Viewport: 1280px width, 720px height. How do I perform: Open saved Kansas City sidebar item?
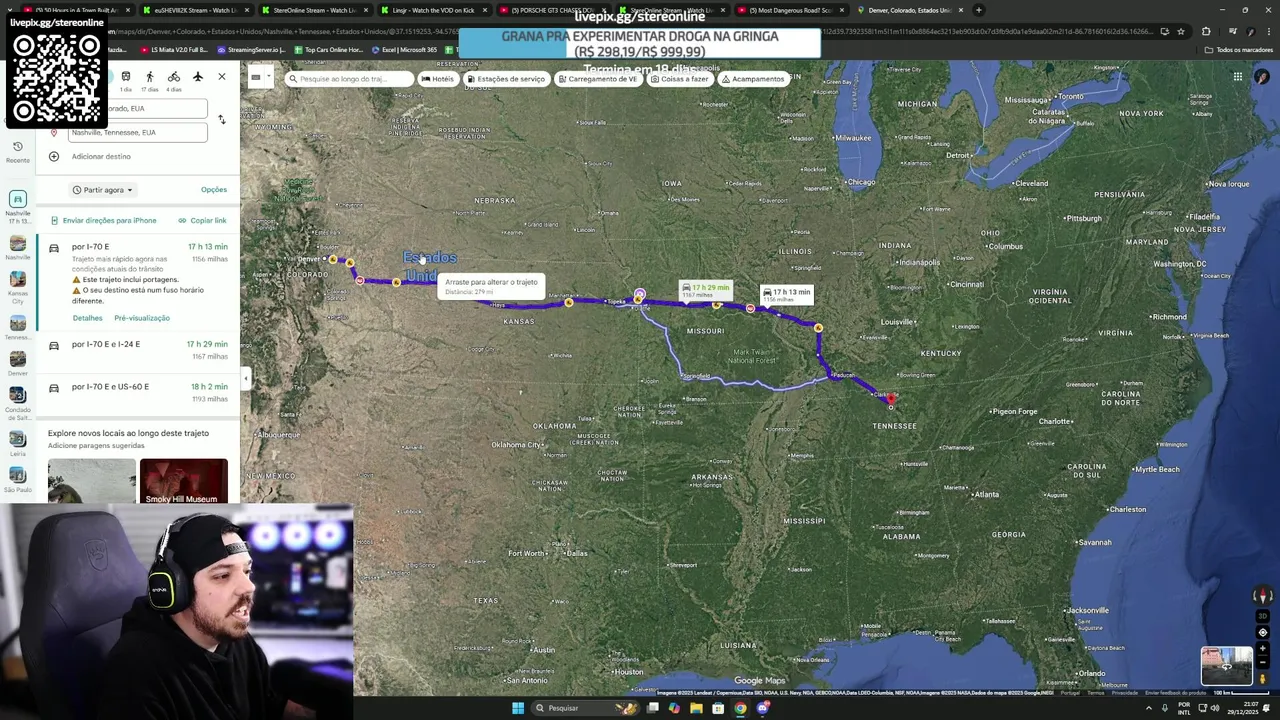(18, 289)
